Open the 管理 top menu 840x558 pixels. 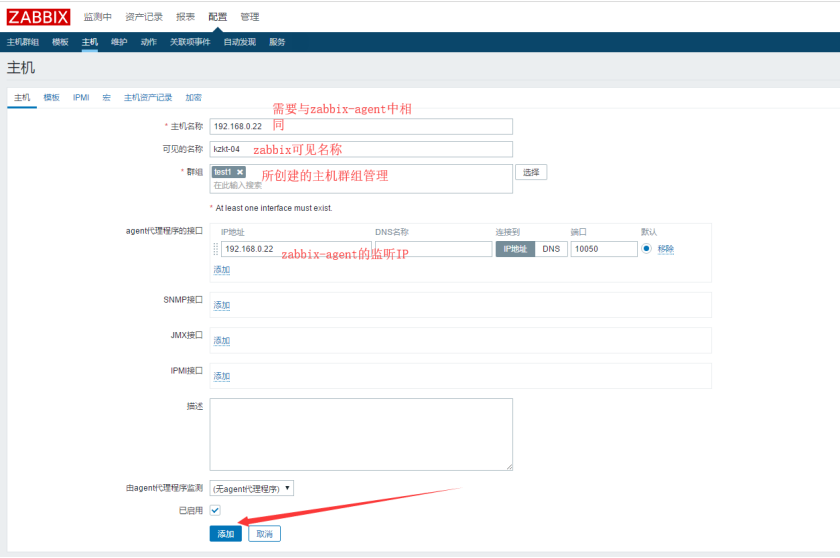pos(250,17)
